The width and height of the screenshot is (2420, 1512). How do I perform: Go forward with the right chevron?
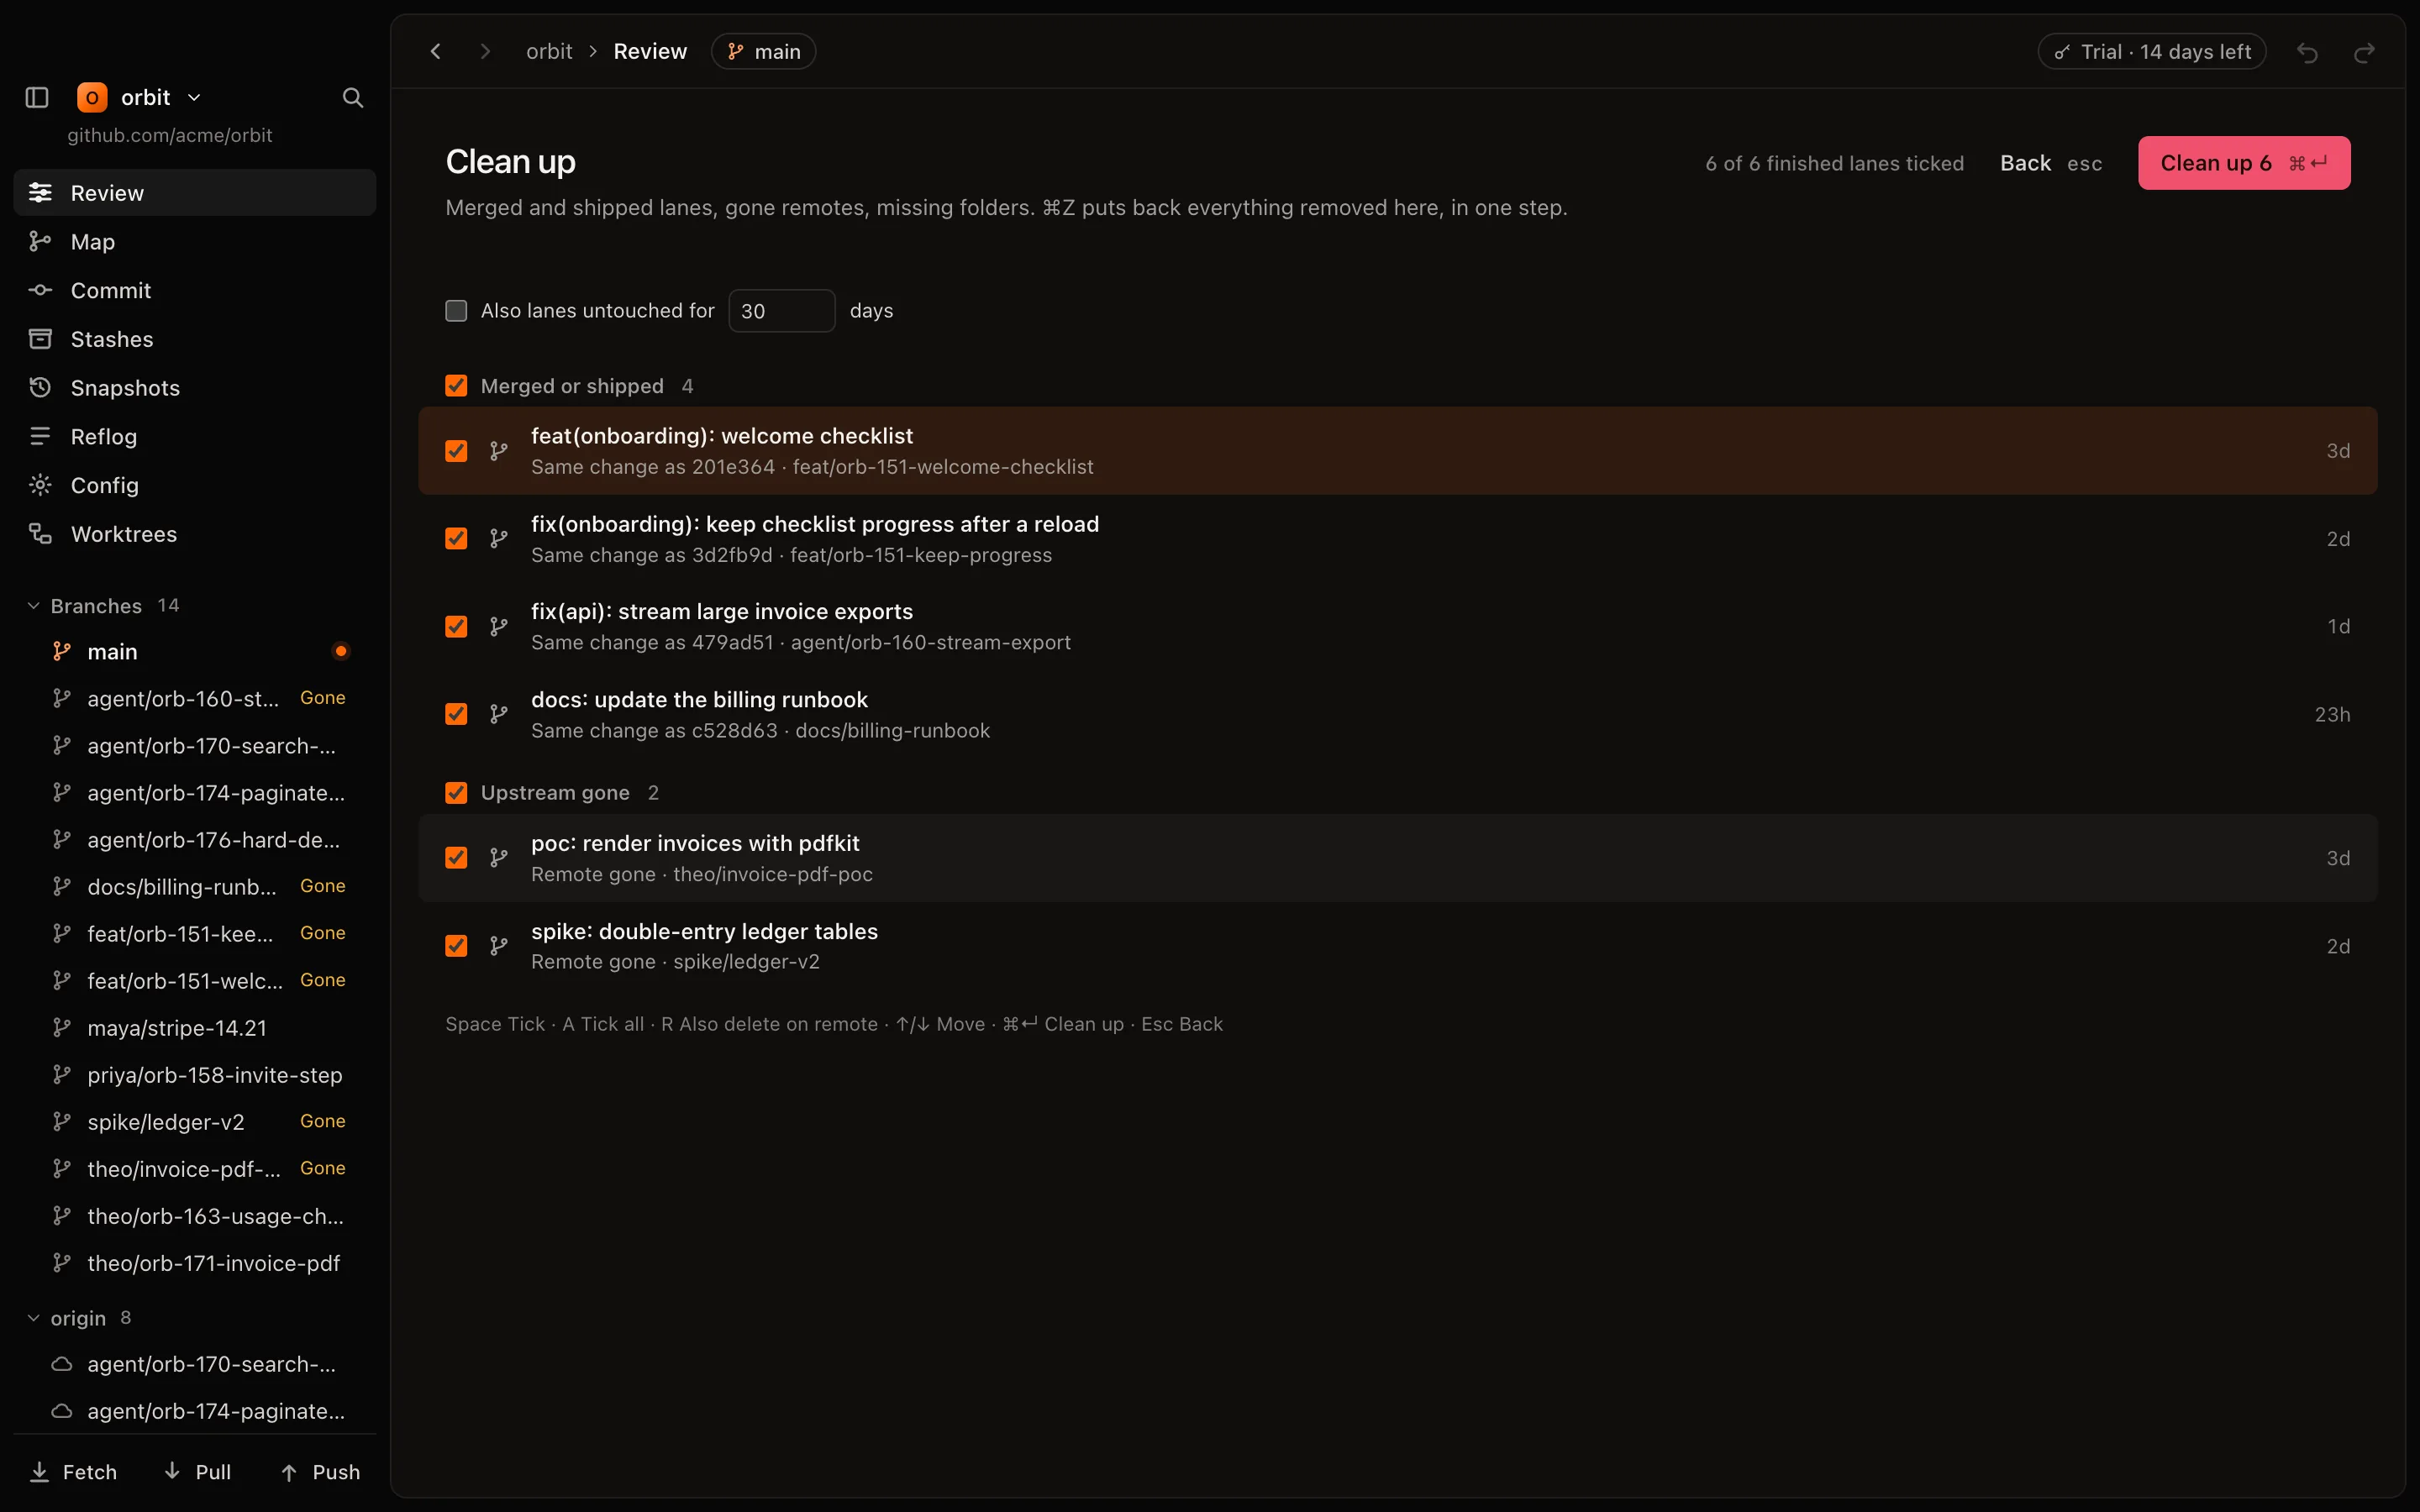click(486, 51)
